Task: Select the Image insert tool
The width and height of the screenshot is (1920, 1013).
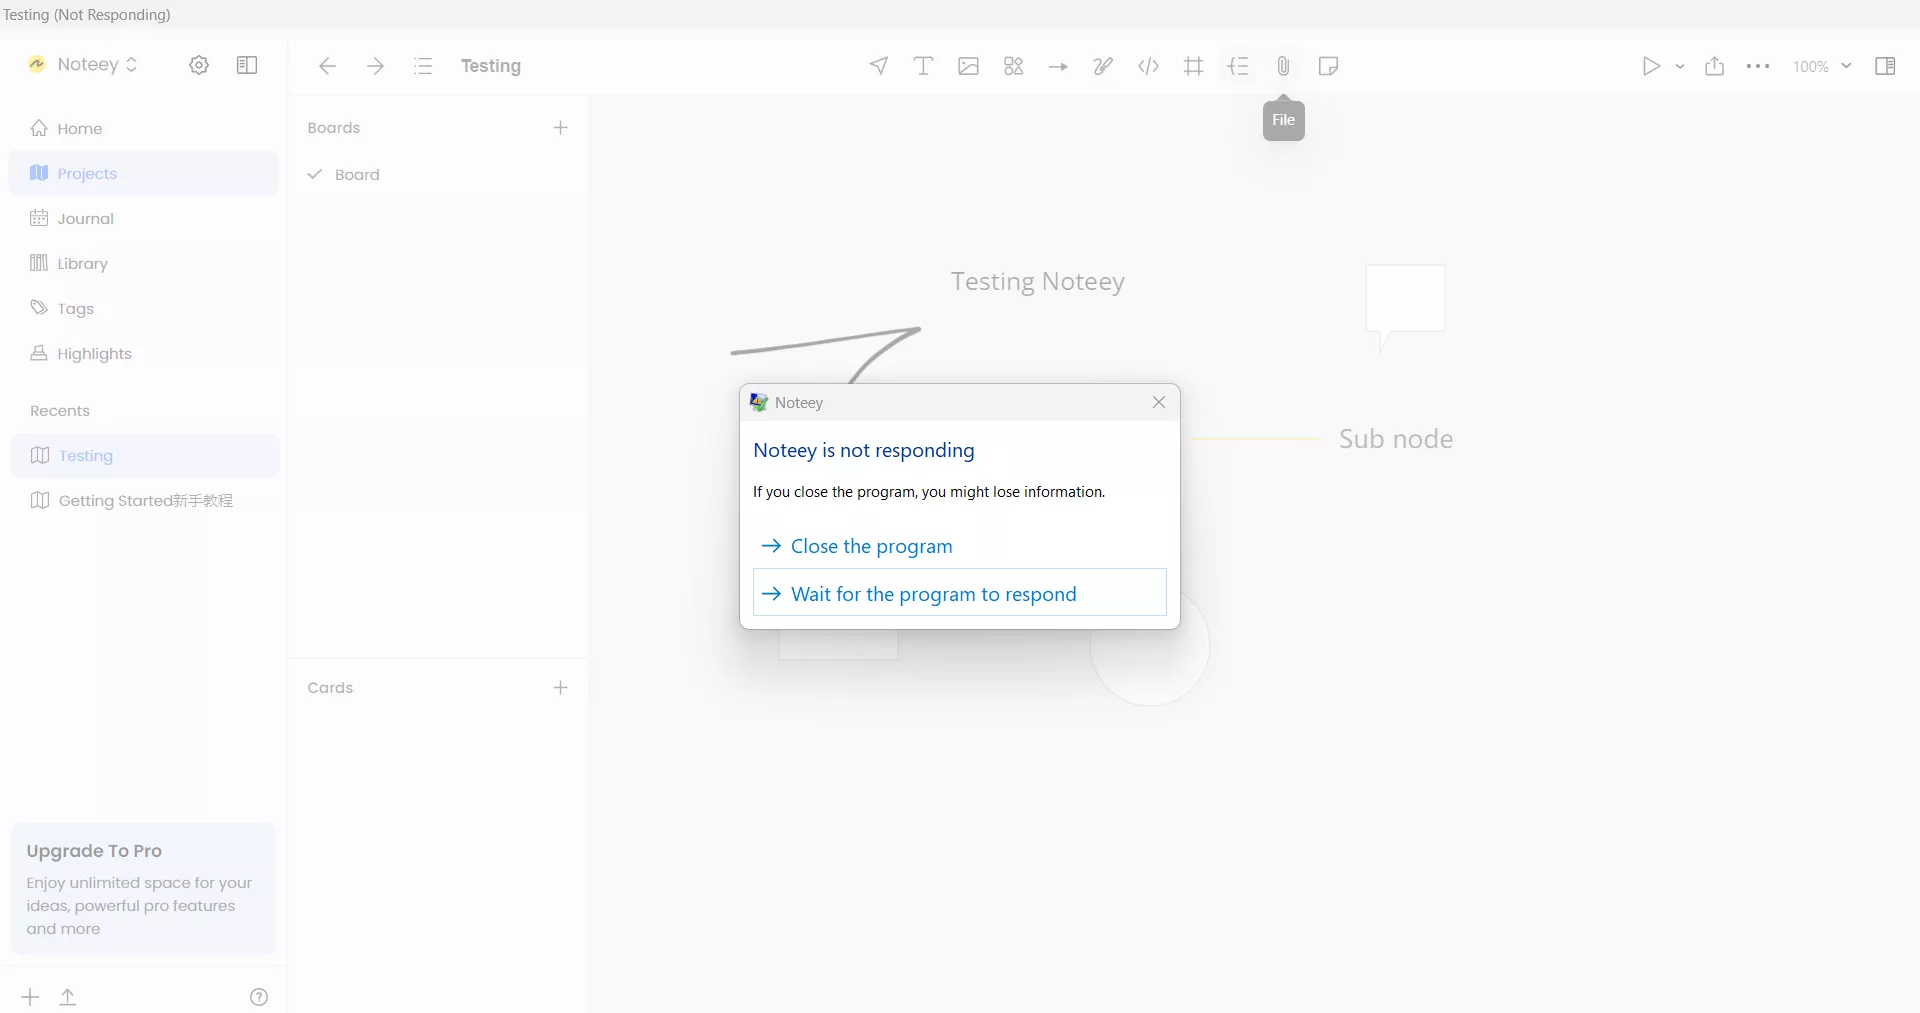Action: click(968, 66)
